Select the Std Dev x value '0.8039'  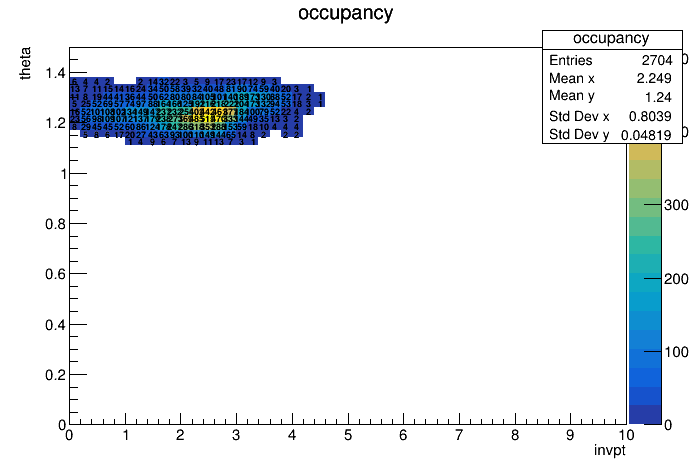coord(650,116)
